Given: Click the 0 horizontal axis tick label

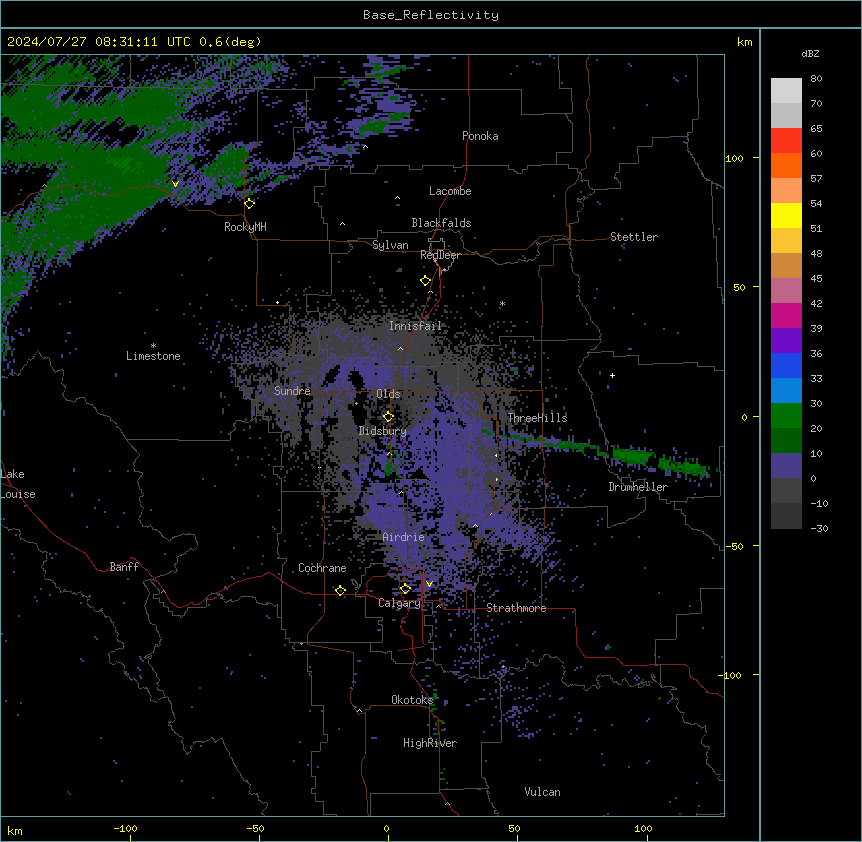Looking at the screenshot, I should 386,828.
